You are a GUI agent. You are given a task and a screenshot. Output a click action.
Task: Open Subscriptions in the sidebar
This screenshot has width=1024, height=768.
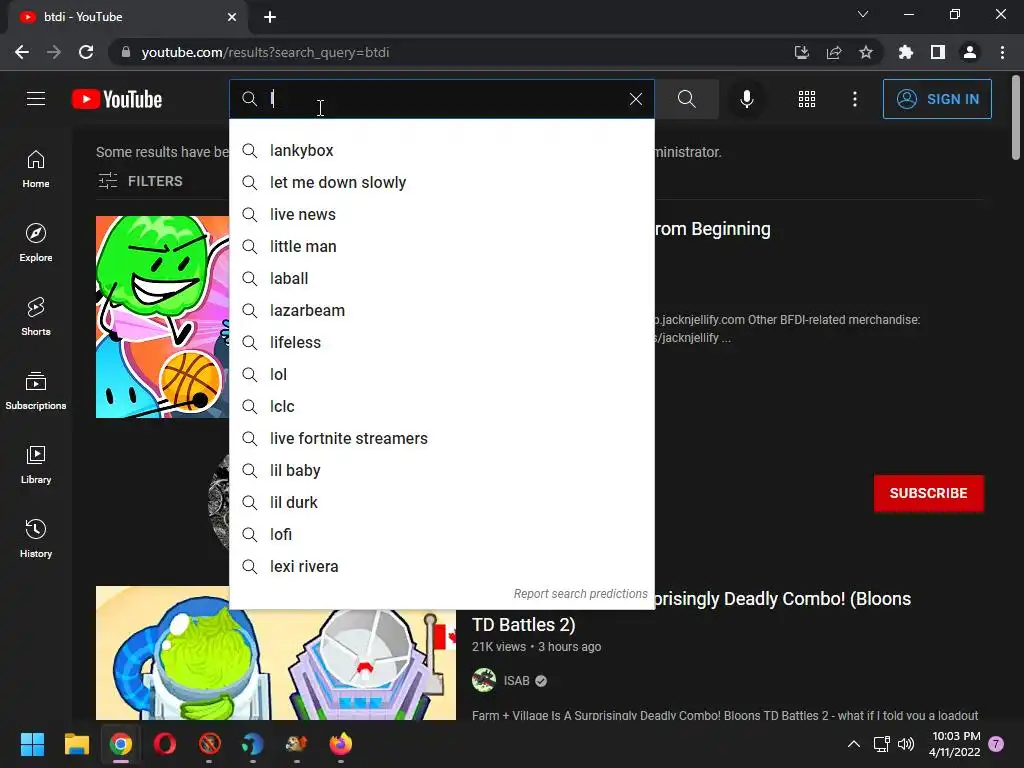point(36,390)
